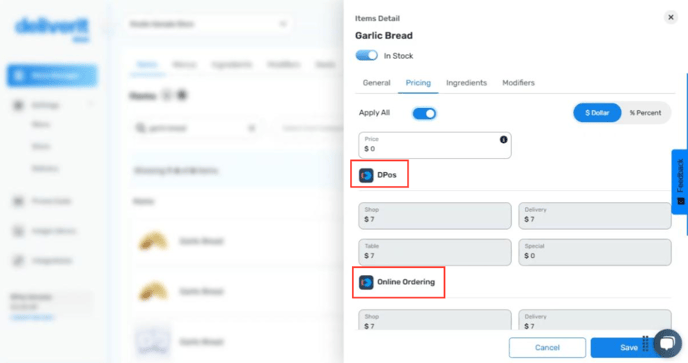Open the Feedback side tab
Screen dimensions: 688x363
click(x=680, y=182)
